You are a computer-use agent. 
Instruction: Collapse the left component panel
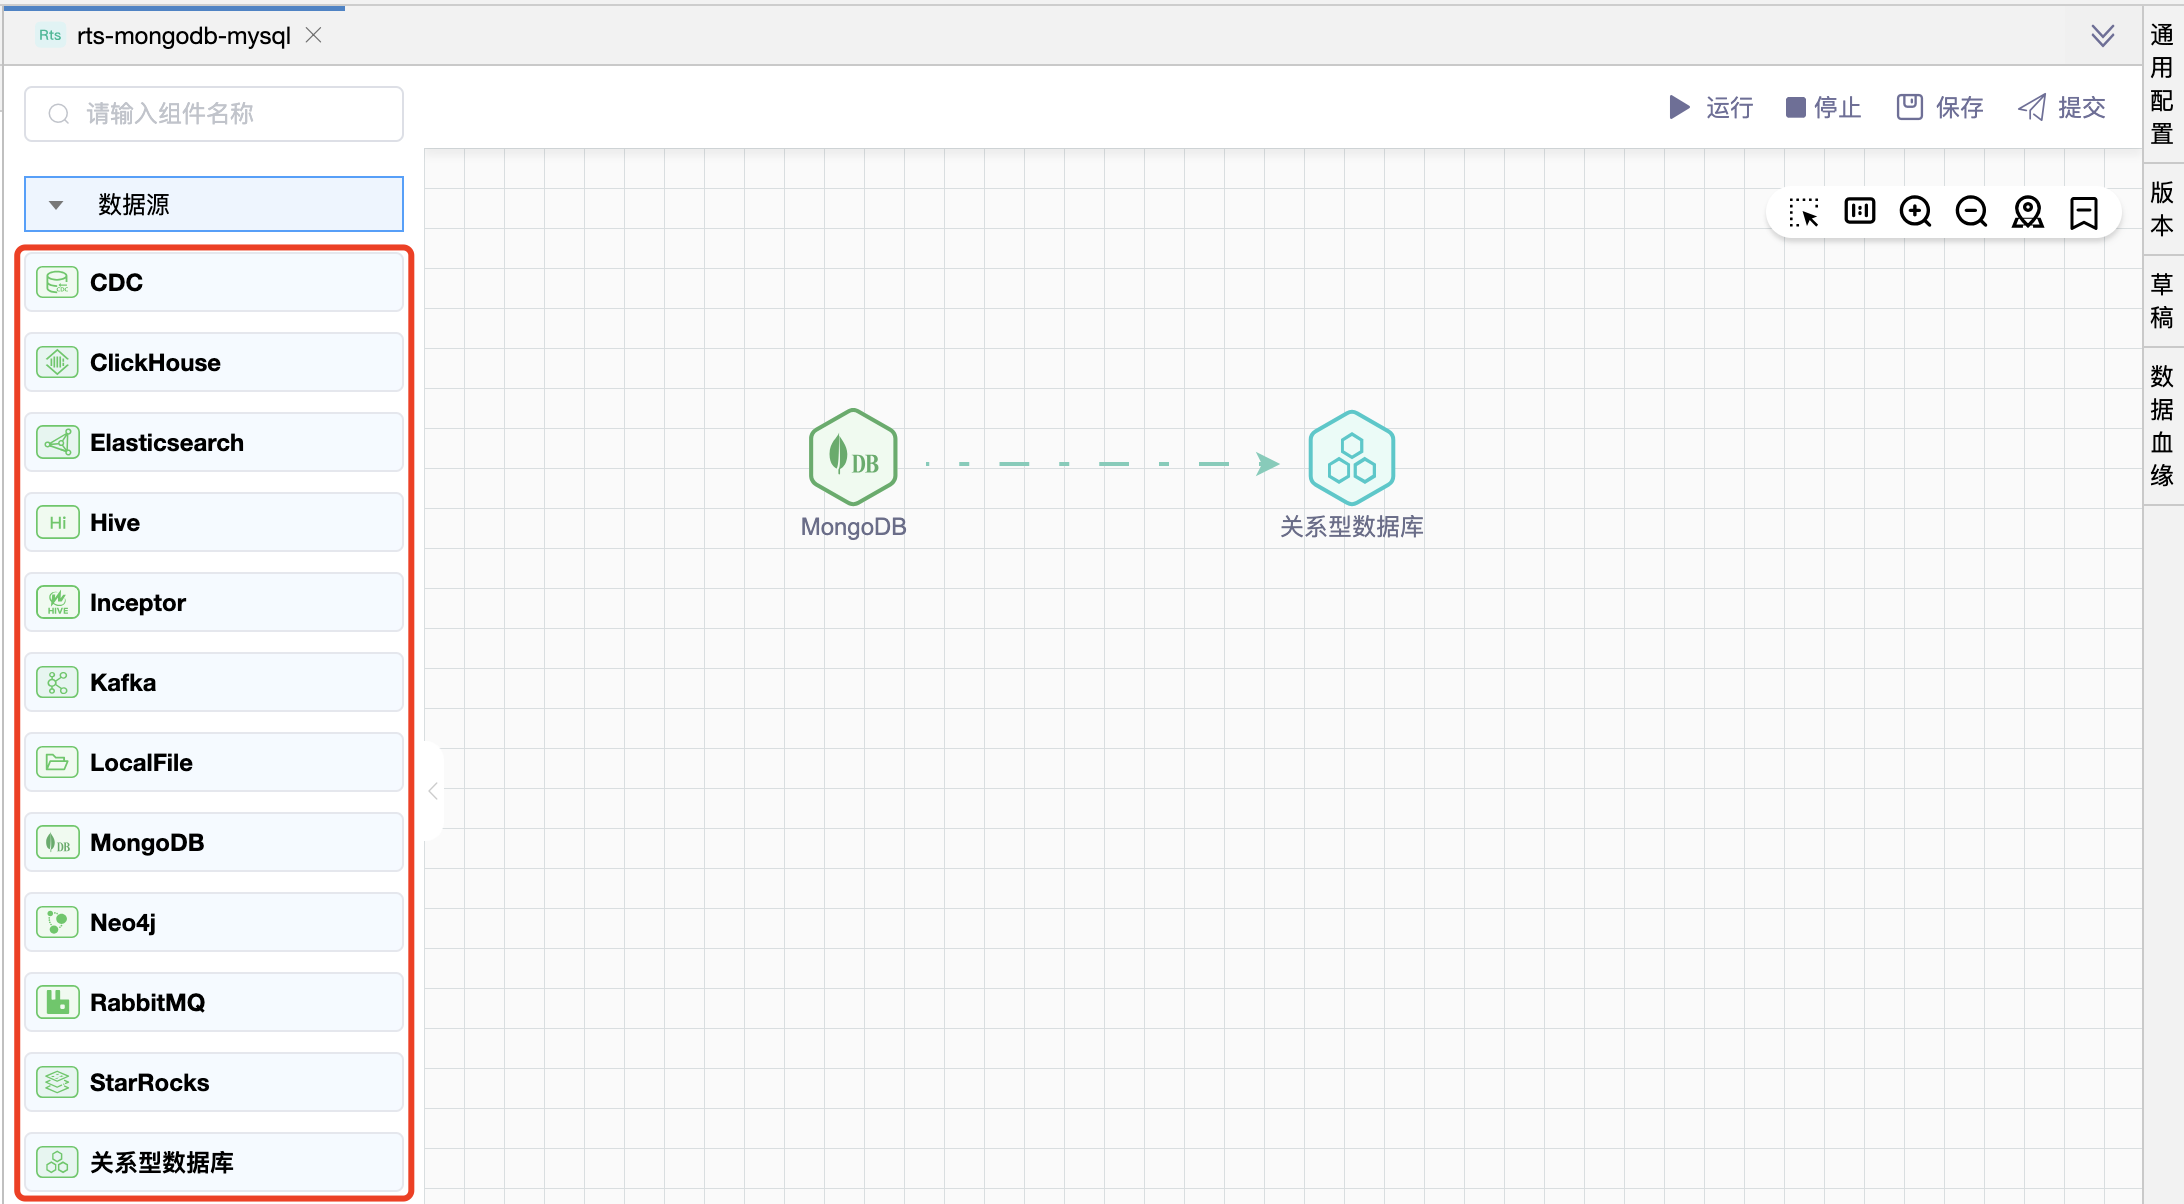433,791
